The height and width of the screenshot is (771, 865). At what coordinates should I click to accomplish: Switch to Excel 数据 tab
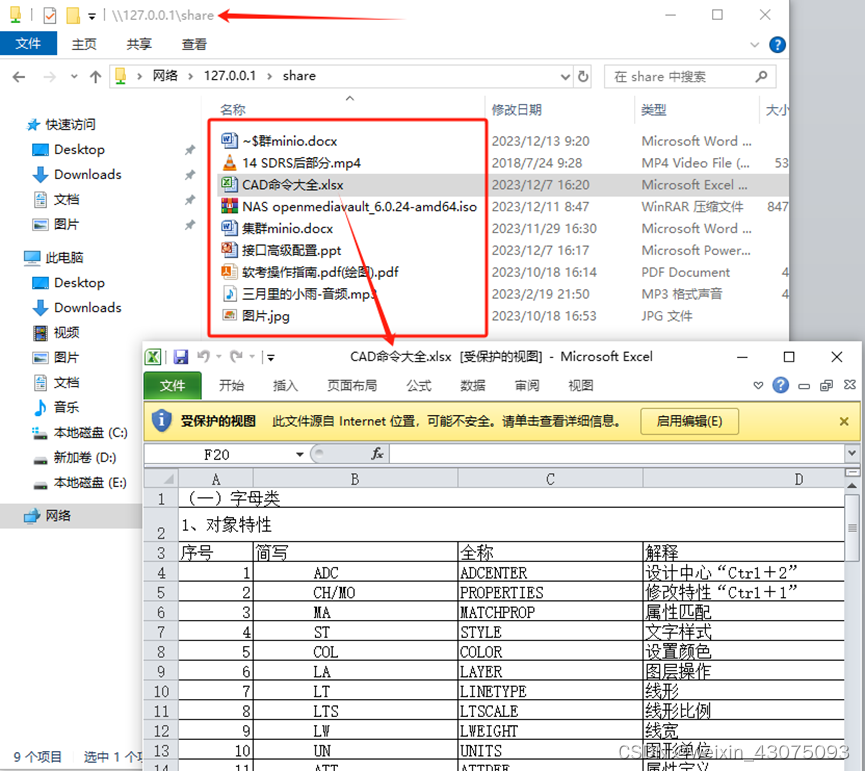click(x=473, y=386)
